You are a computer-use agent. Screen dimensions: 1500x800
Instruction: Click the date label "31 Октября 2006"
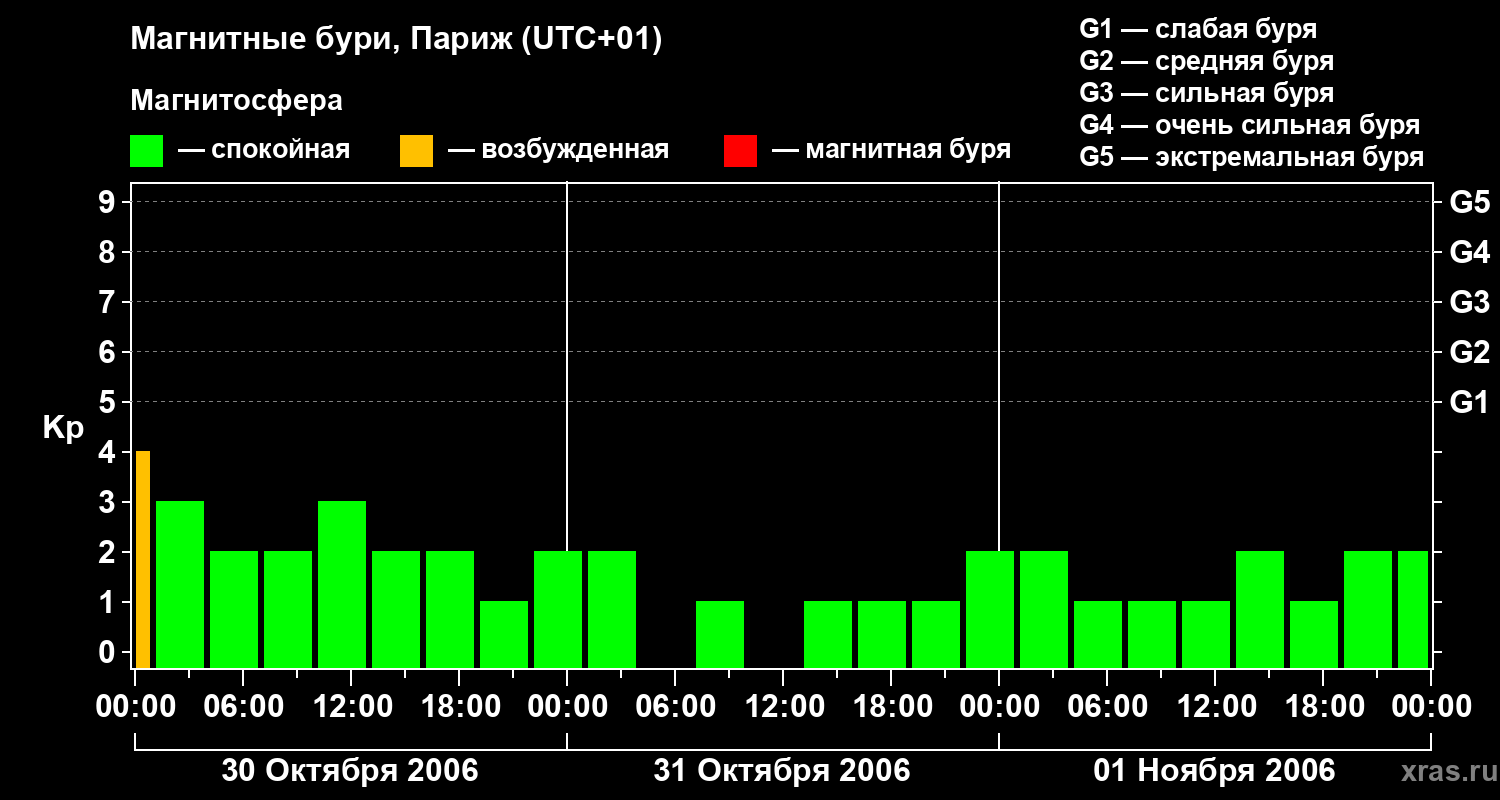click(782, 770)
